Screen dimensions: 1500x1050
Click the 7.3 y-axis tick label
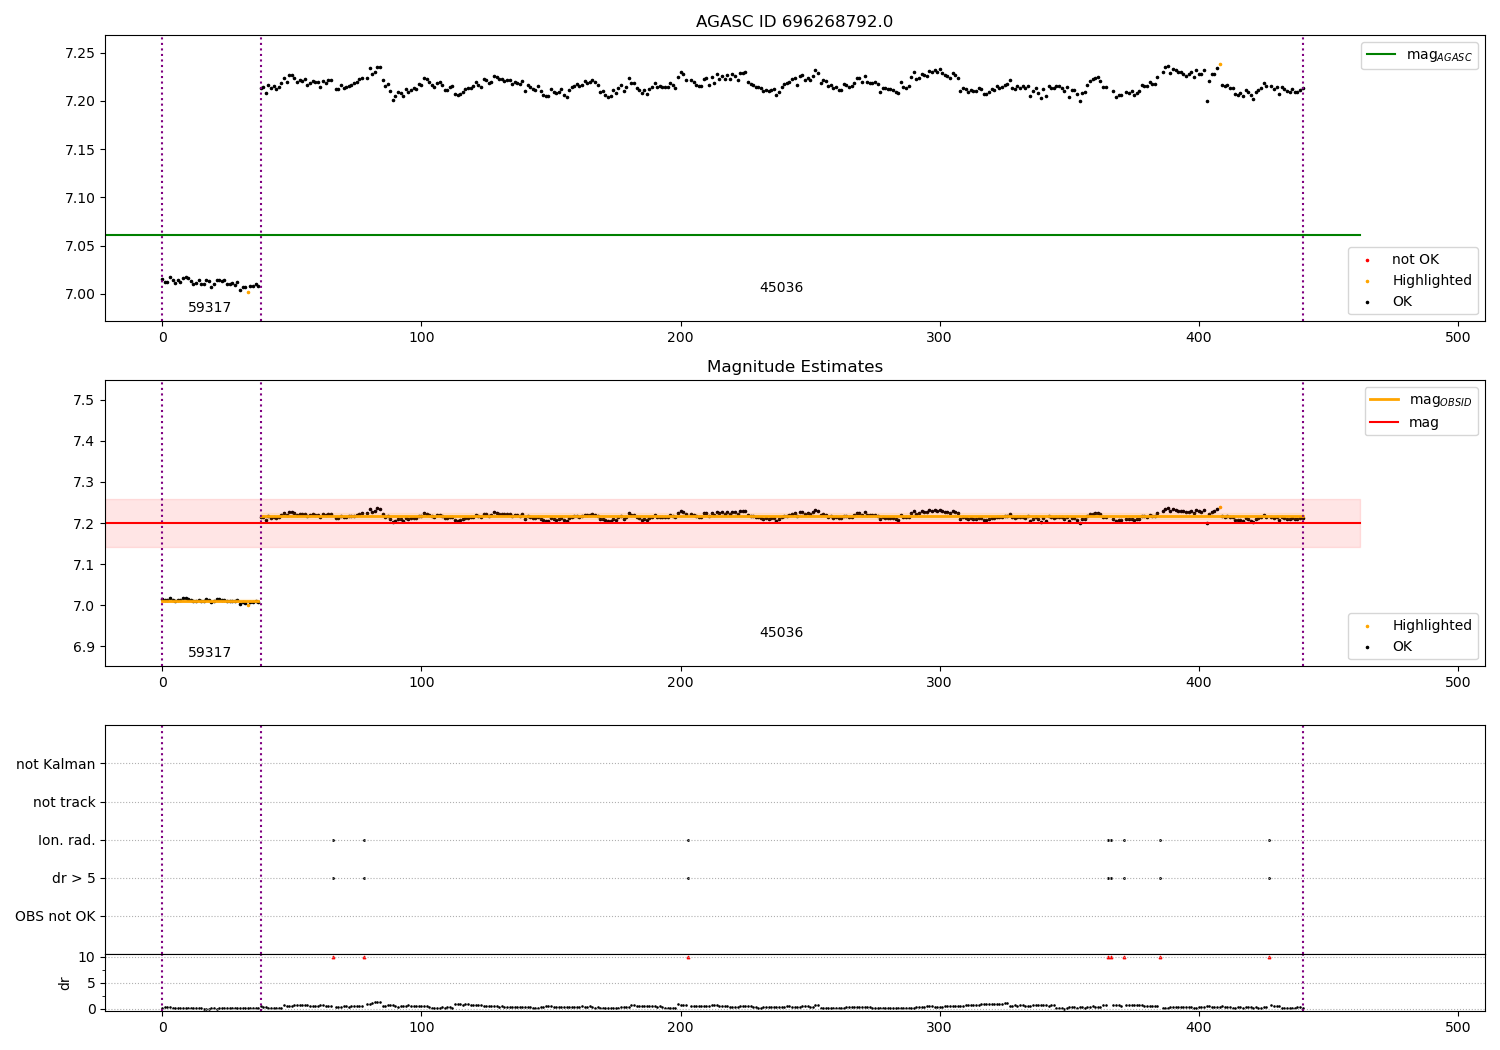coord(84,482)
